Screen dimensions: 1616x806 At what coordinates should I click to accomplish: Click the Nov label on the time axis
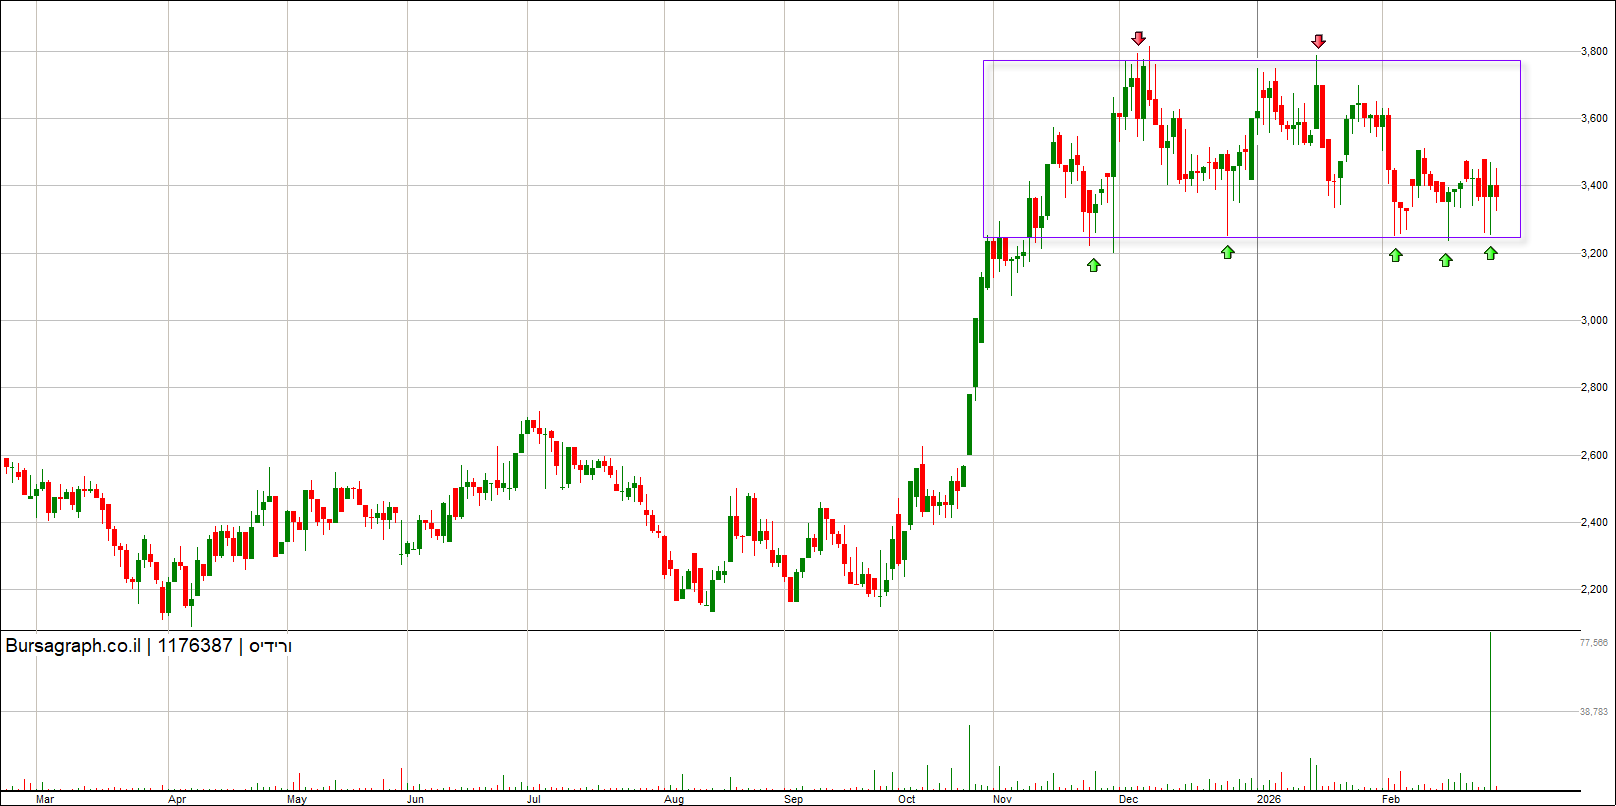(1003, 799)
